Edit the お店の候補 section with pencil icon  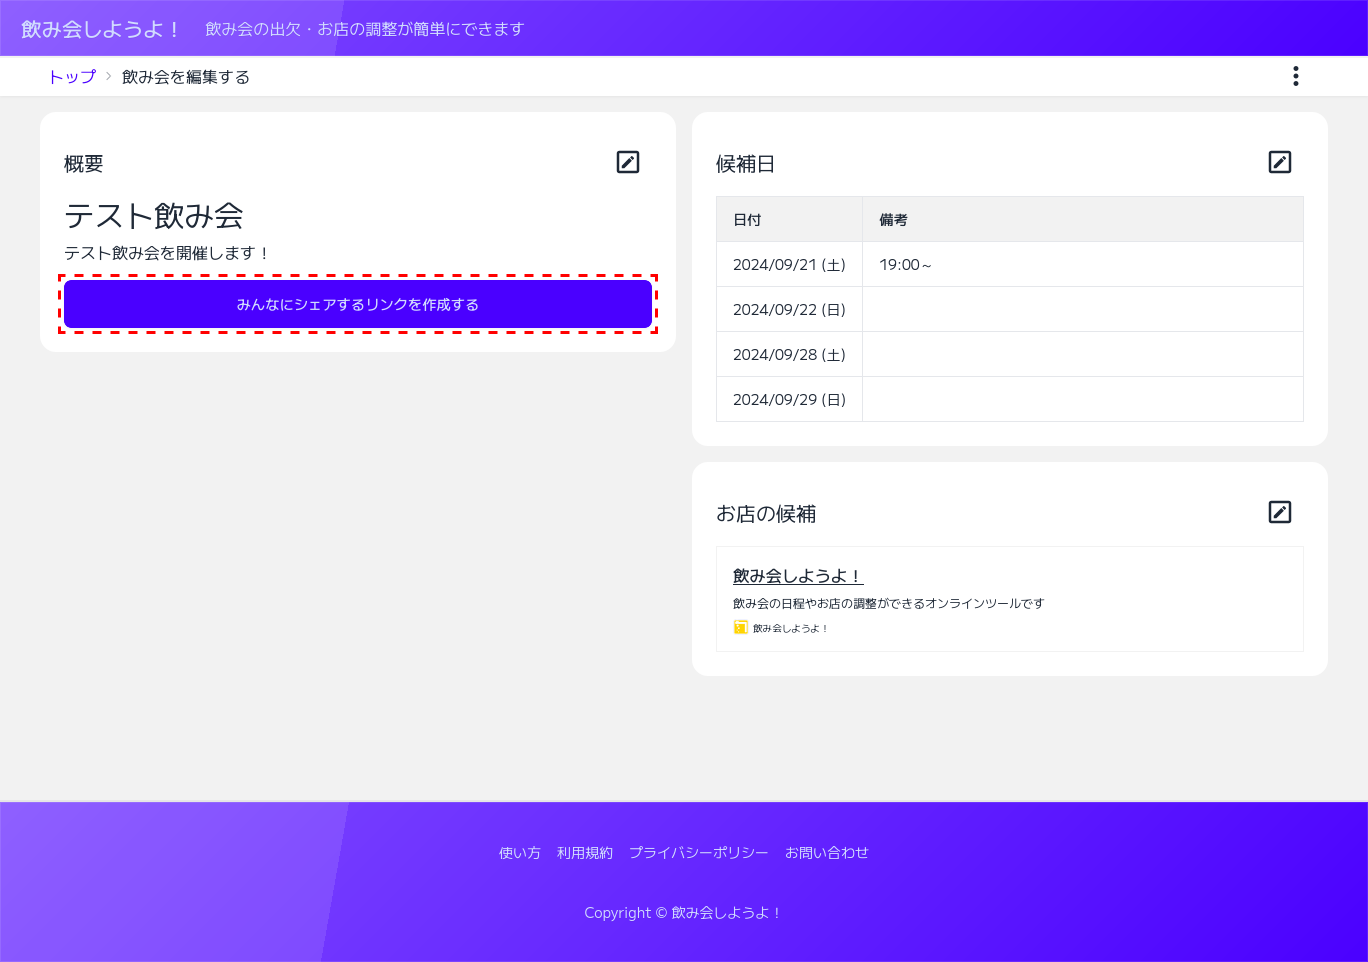click(x=1280, y=512)
